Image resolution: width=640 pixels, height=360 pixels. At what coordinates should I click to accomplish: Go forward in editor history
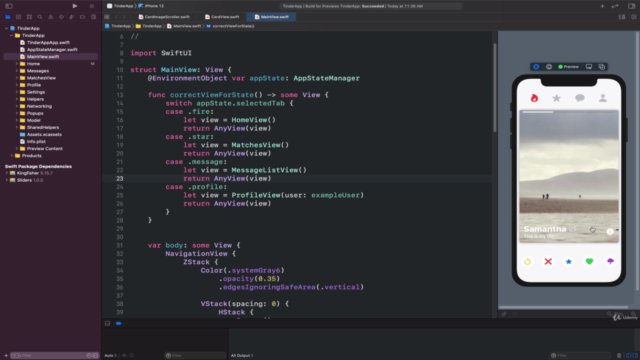(124, 17)
